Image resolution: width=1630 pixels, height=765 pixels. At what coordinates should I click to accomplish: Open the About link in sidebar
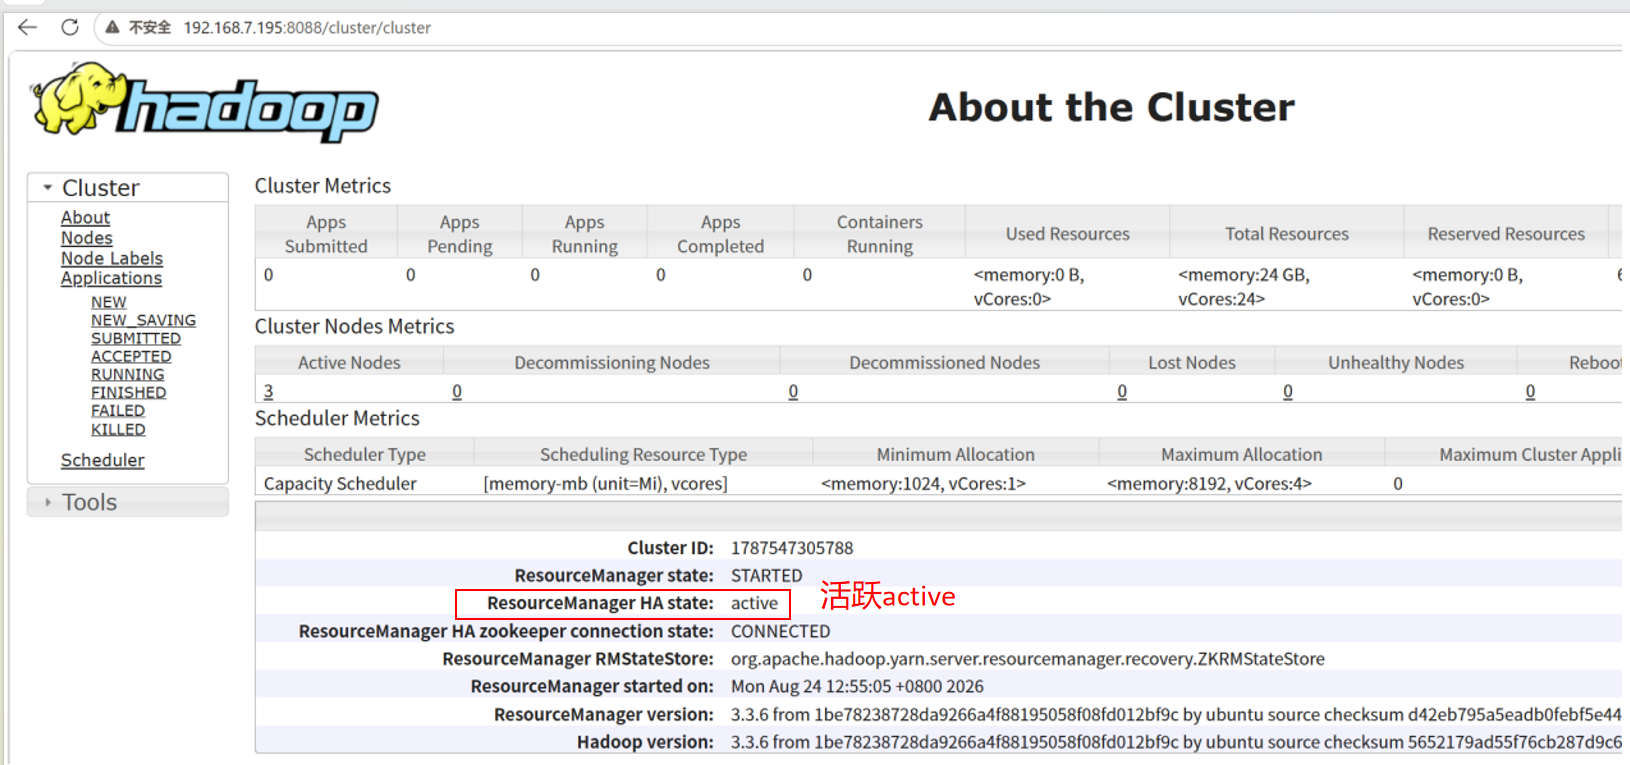pos(85,217)
